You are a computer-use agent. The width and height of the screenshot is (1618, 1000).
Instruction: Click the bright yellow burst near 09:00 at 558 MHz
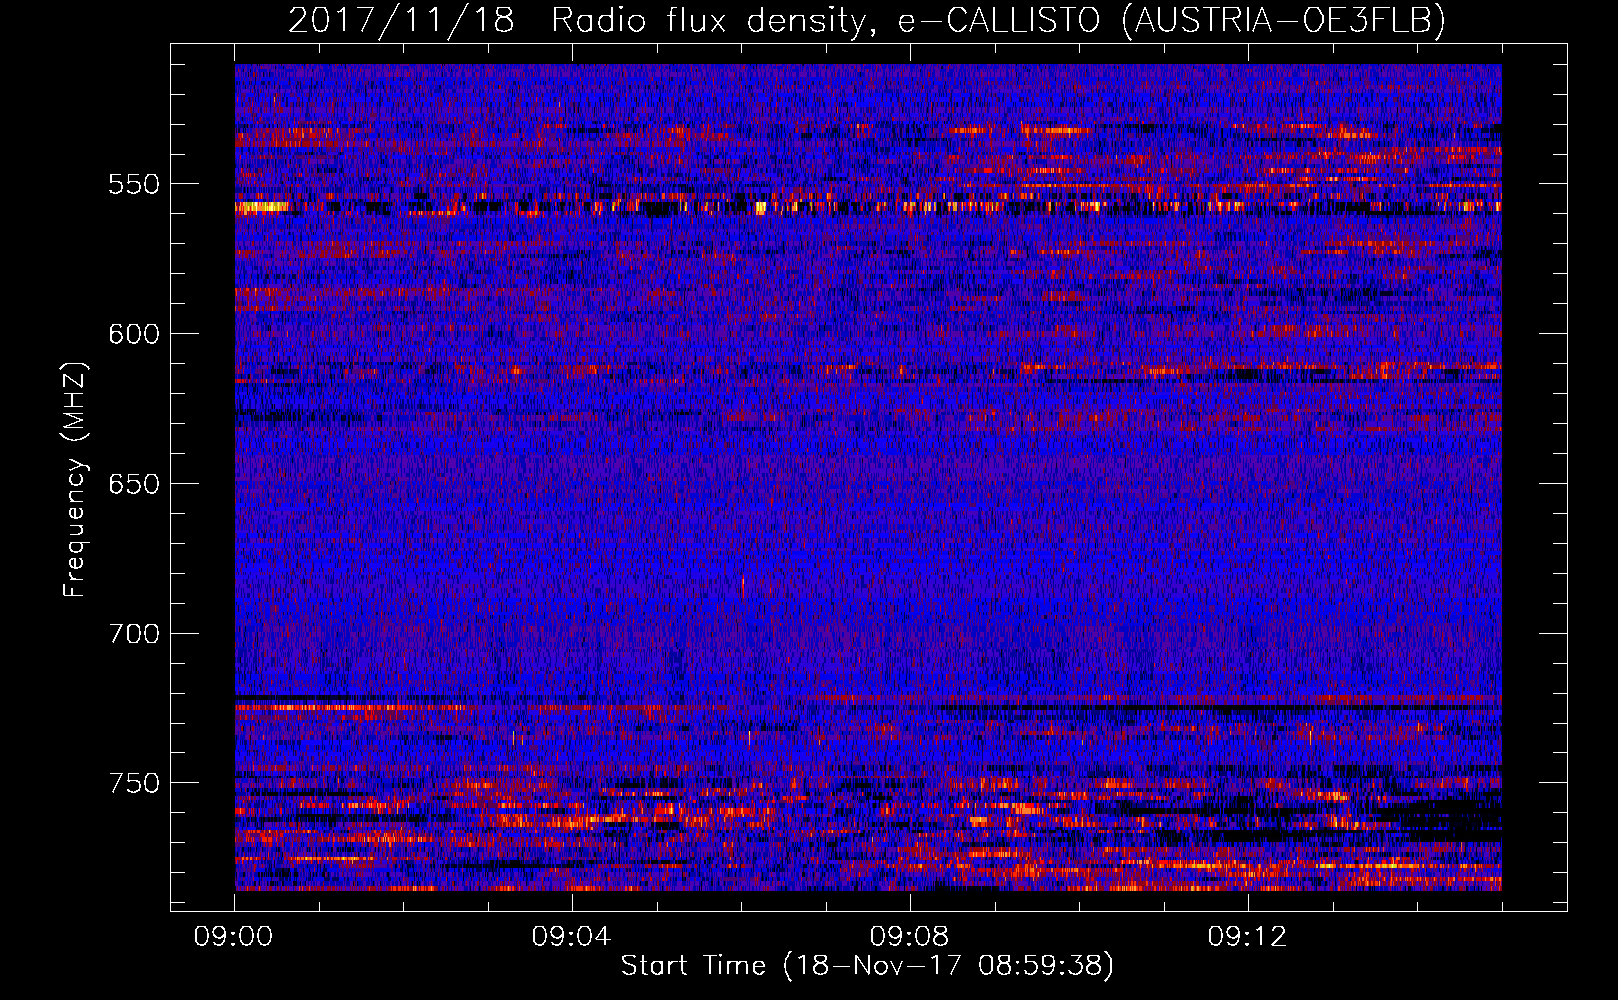click(x=262, y=208)
